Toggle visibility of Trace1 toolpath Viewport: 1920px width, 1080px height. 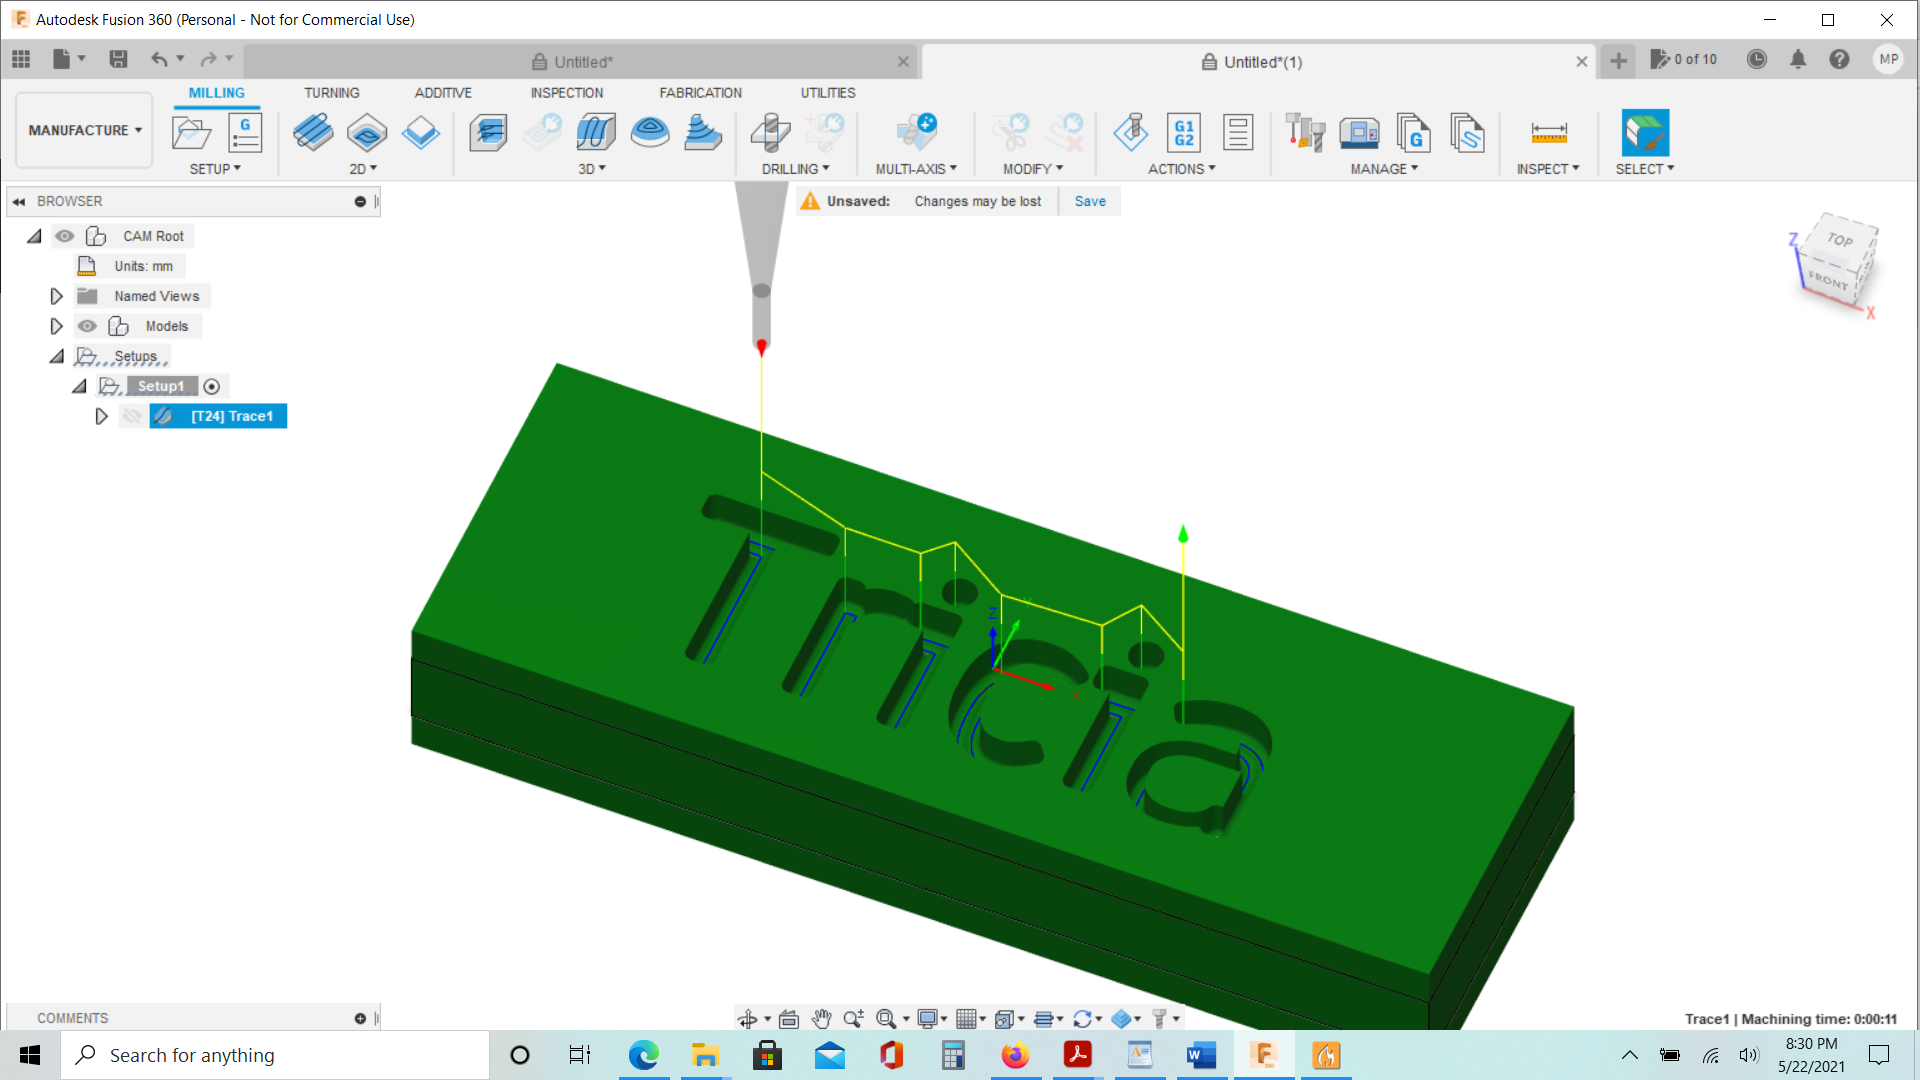[x=132, y=416]
